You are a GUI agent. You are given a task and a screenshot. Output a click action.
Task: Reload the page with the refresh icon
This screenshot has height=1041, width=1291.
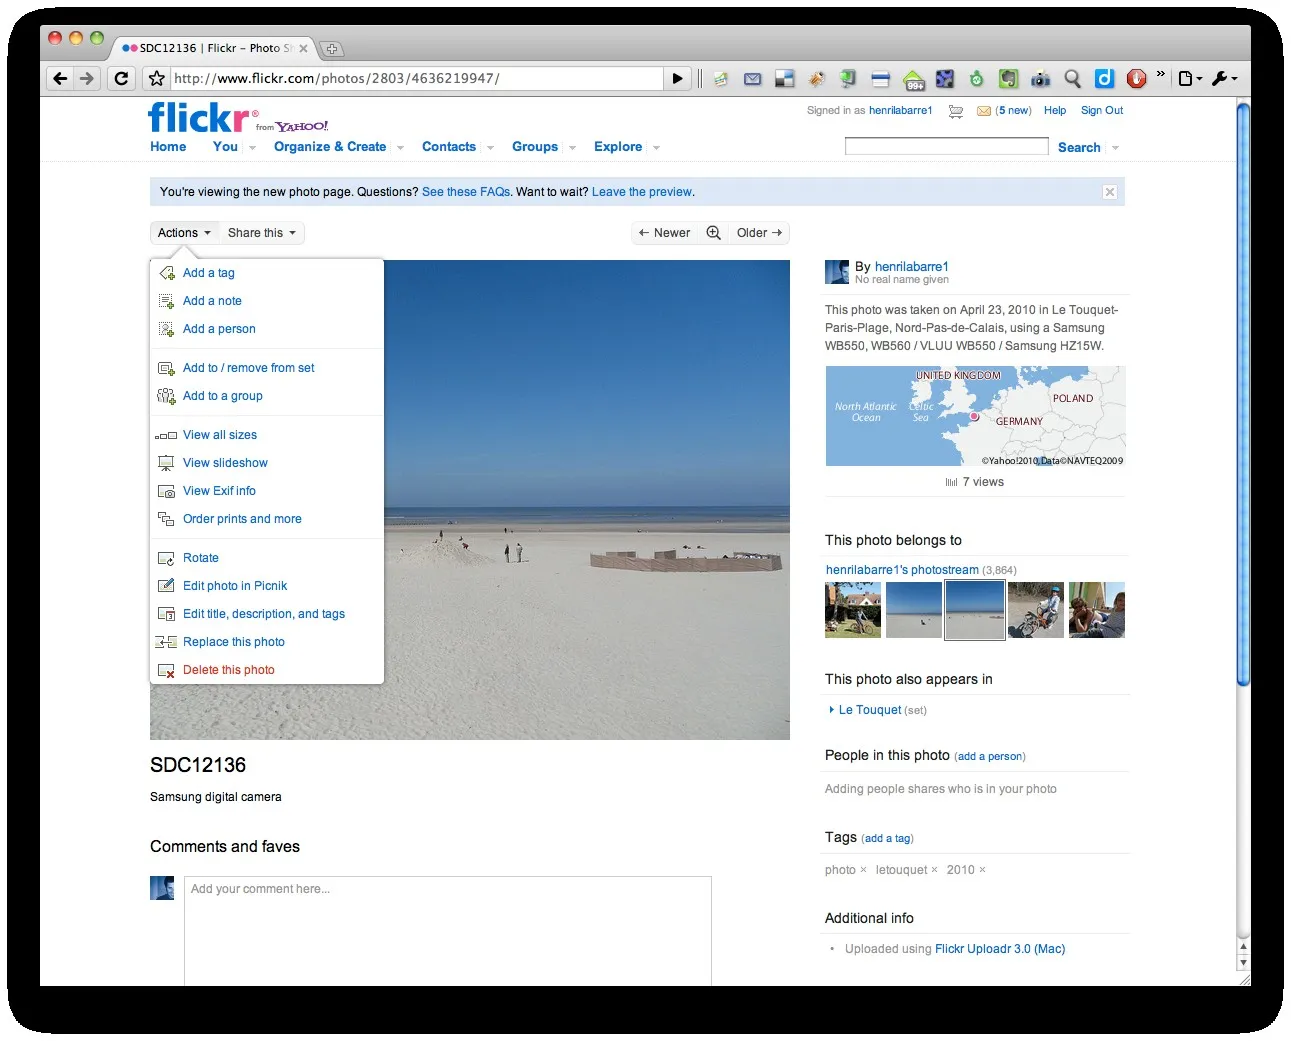121,78
